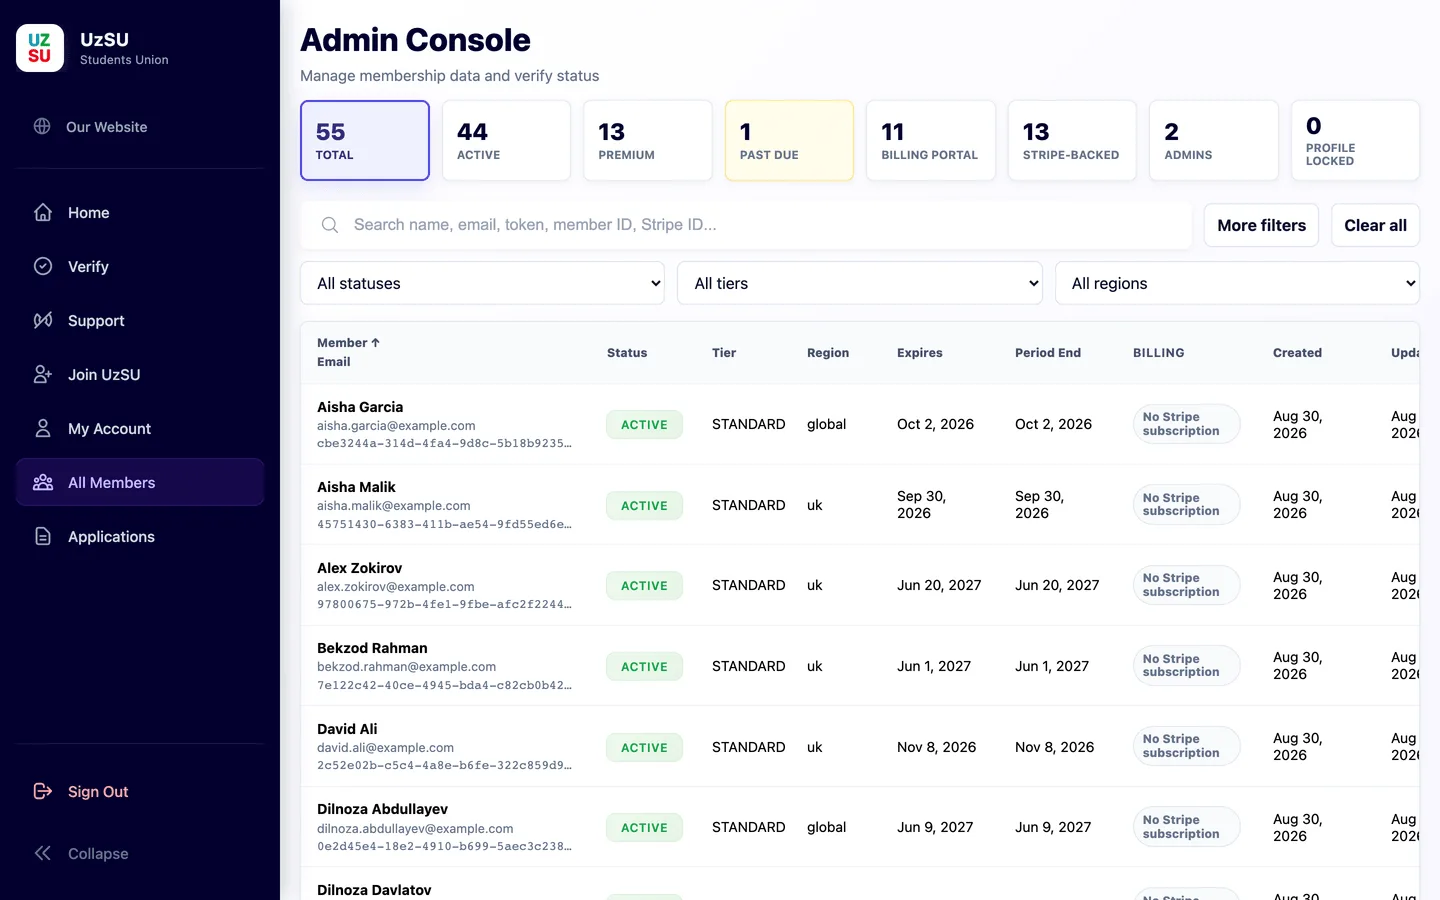Click the Support icon in sidebar
The image size is (1440, 900).
point(43,320)
